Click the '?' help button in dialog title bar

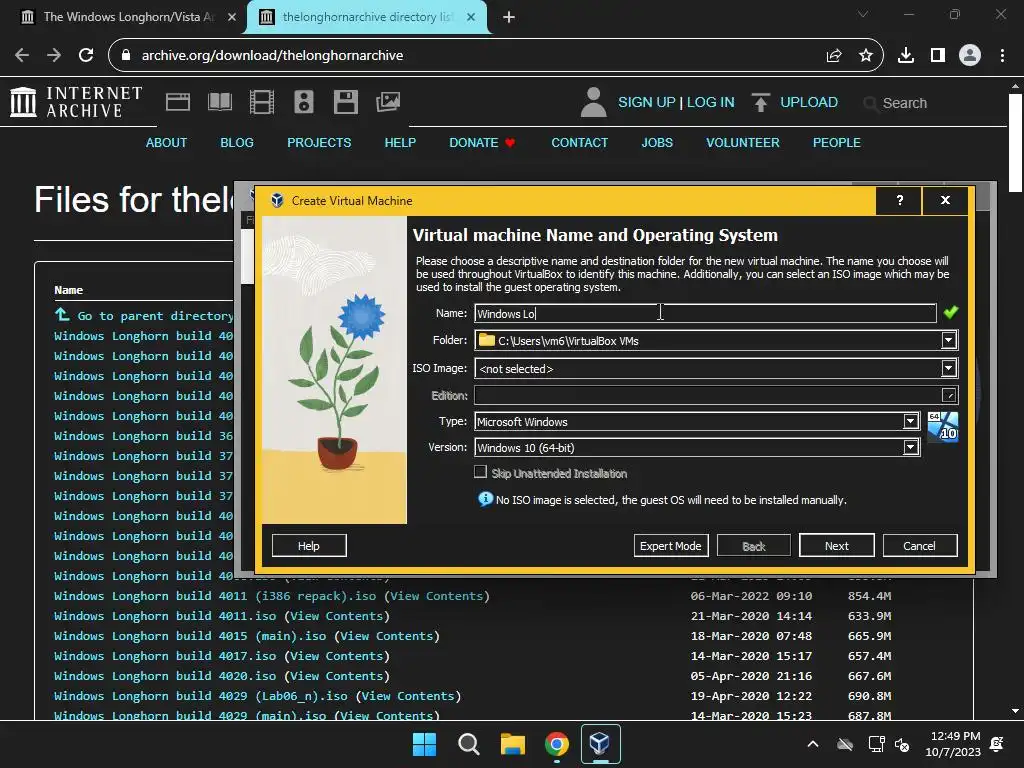point(899,200)
